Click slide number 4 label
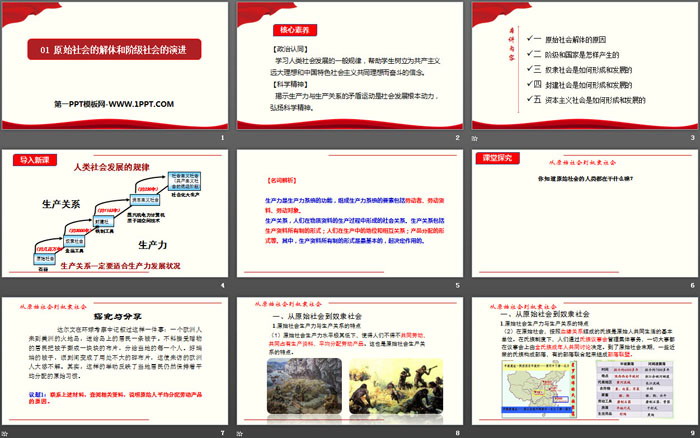The width and height of the screenshot is (700, 438). [x=222, y=285]
